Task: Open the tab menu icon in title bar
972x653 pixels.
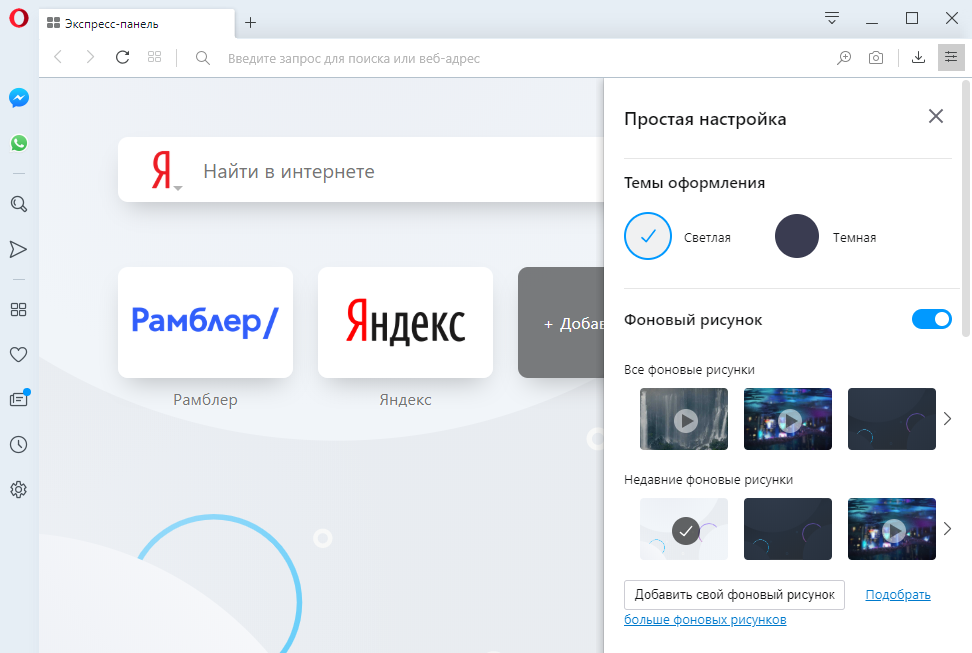Action: point(832,18)
